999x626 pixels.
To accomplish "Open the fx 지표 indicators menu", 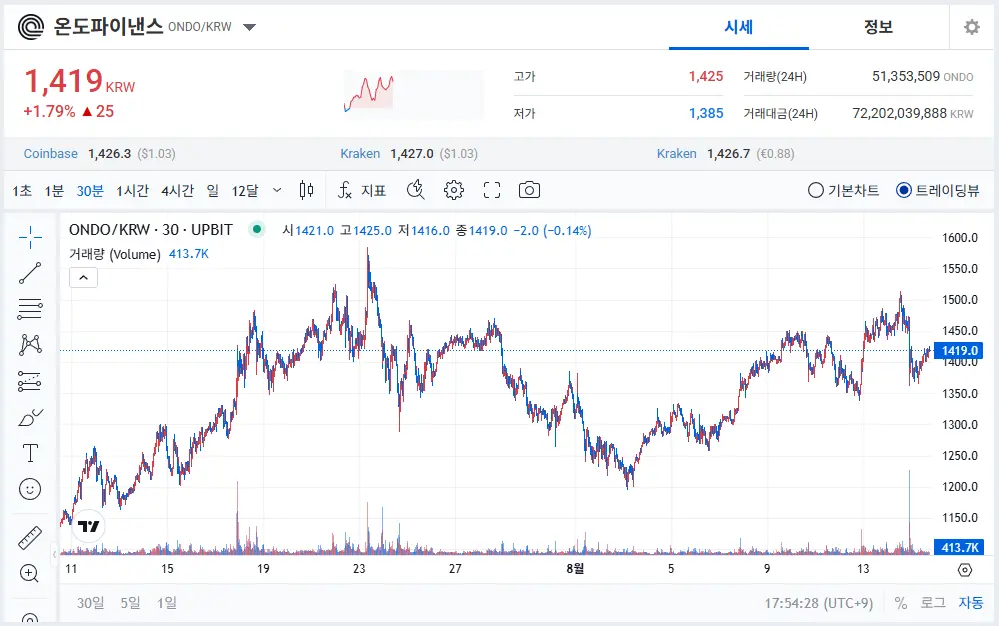I will pyautogui.click(x=362, y=190).
